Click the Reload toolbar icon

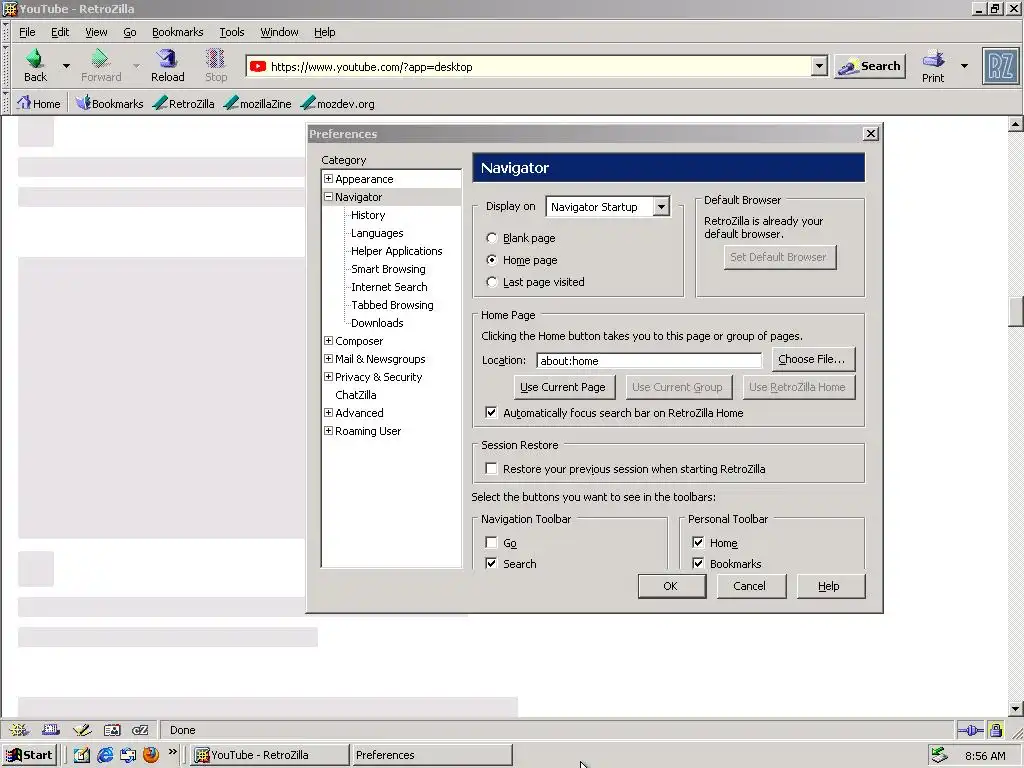[x=167, y=59]
